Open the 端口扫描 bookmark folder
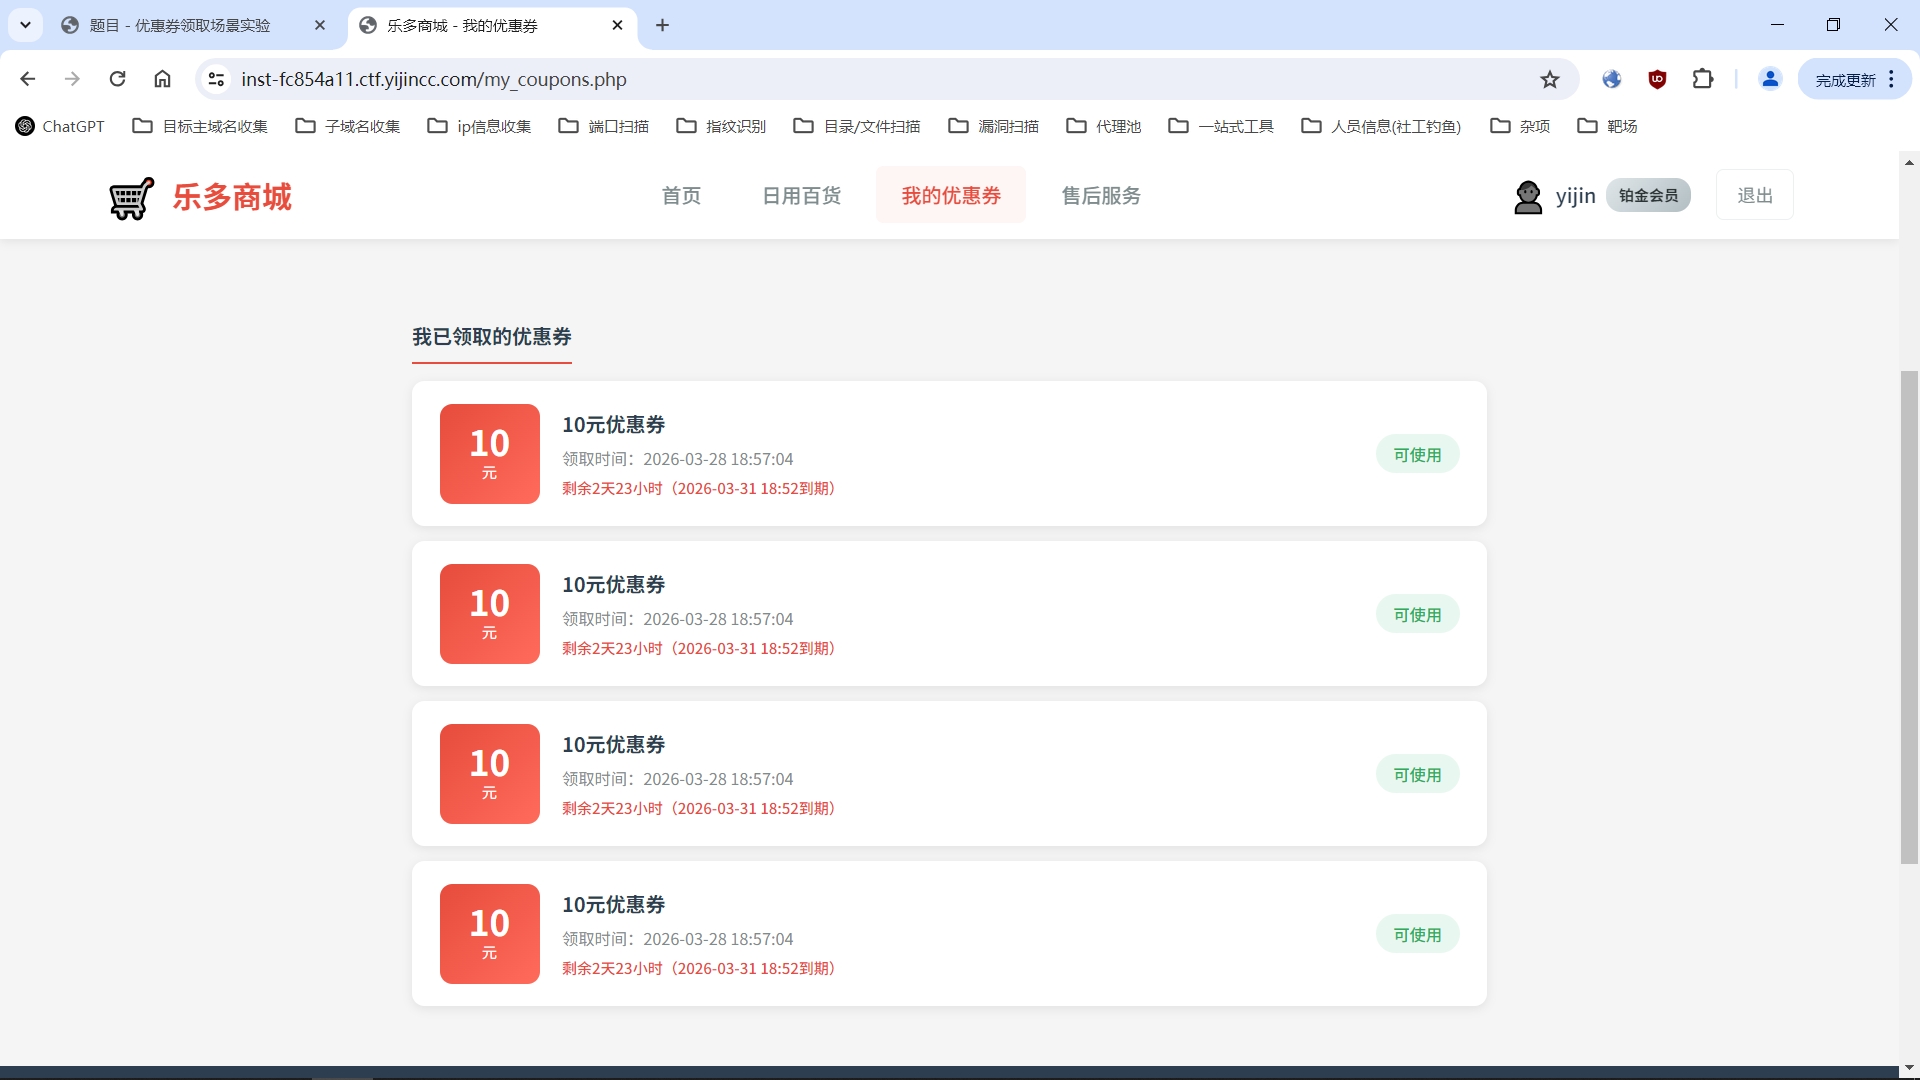 (604, 126)
